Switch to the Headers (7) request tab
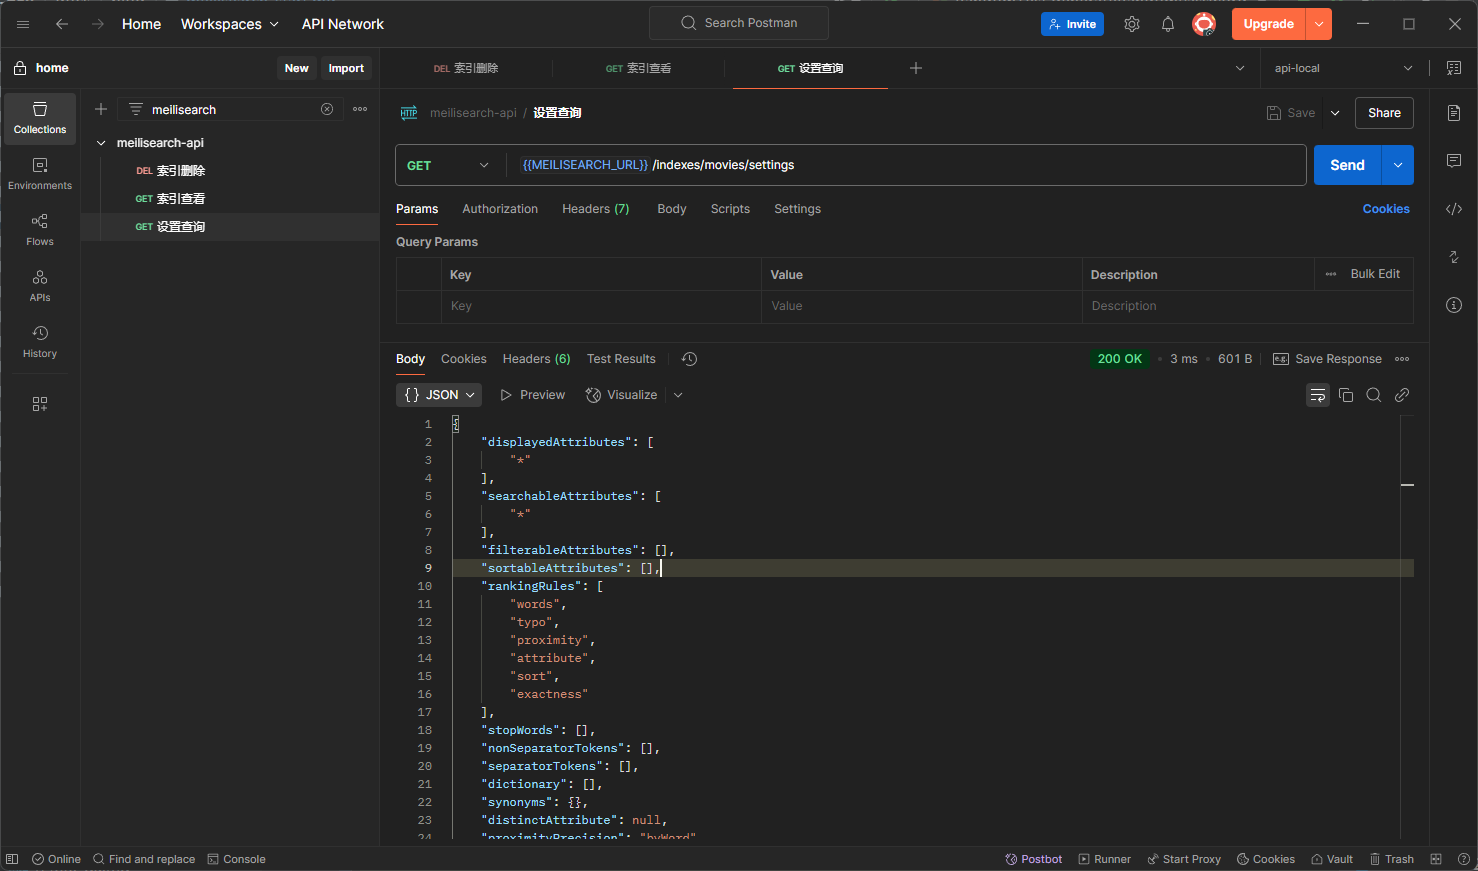 pyautogui.click(x=595, y=208)
